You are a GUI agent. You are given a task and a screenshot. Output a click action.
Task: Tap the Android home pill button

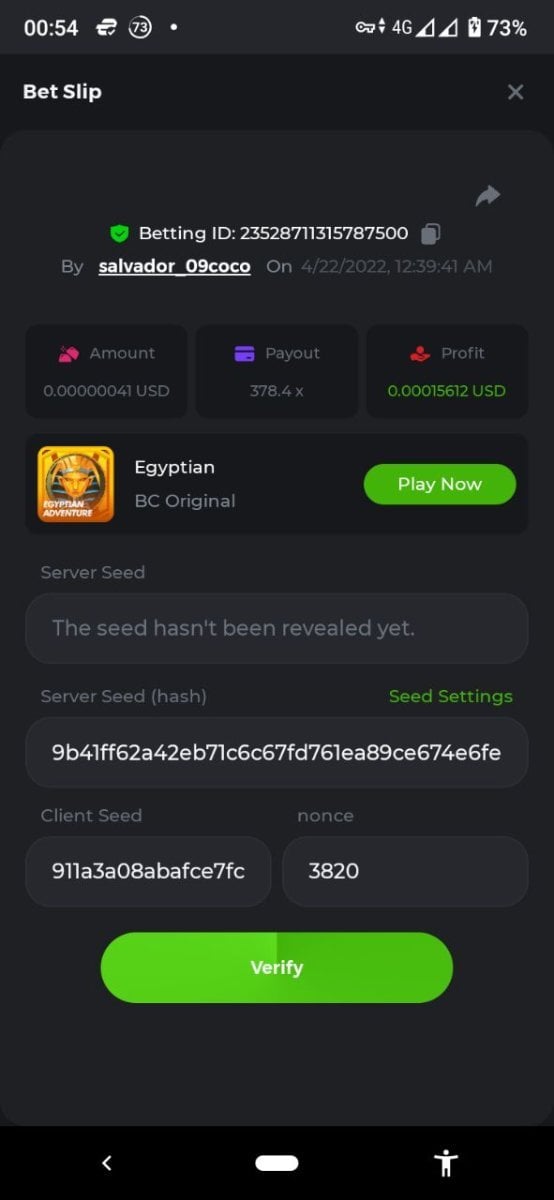click(x=277, y=1163)
